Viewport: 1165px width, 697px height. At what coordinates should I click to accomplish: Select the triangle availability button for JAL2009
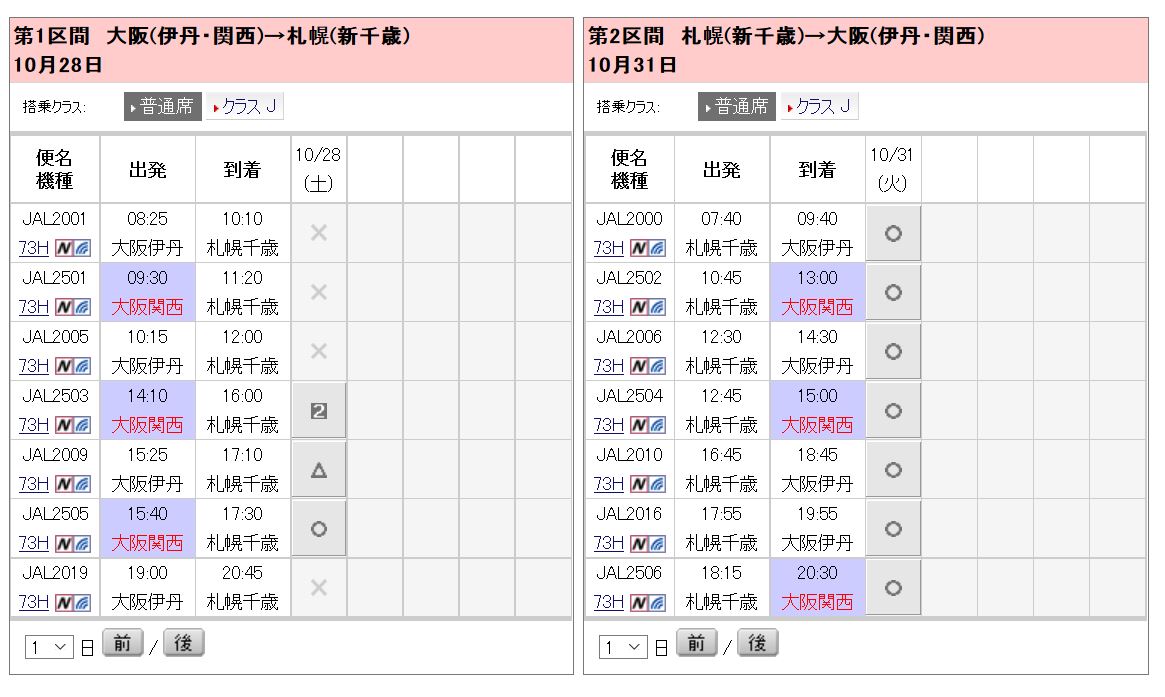tap(319, 470)
